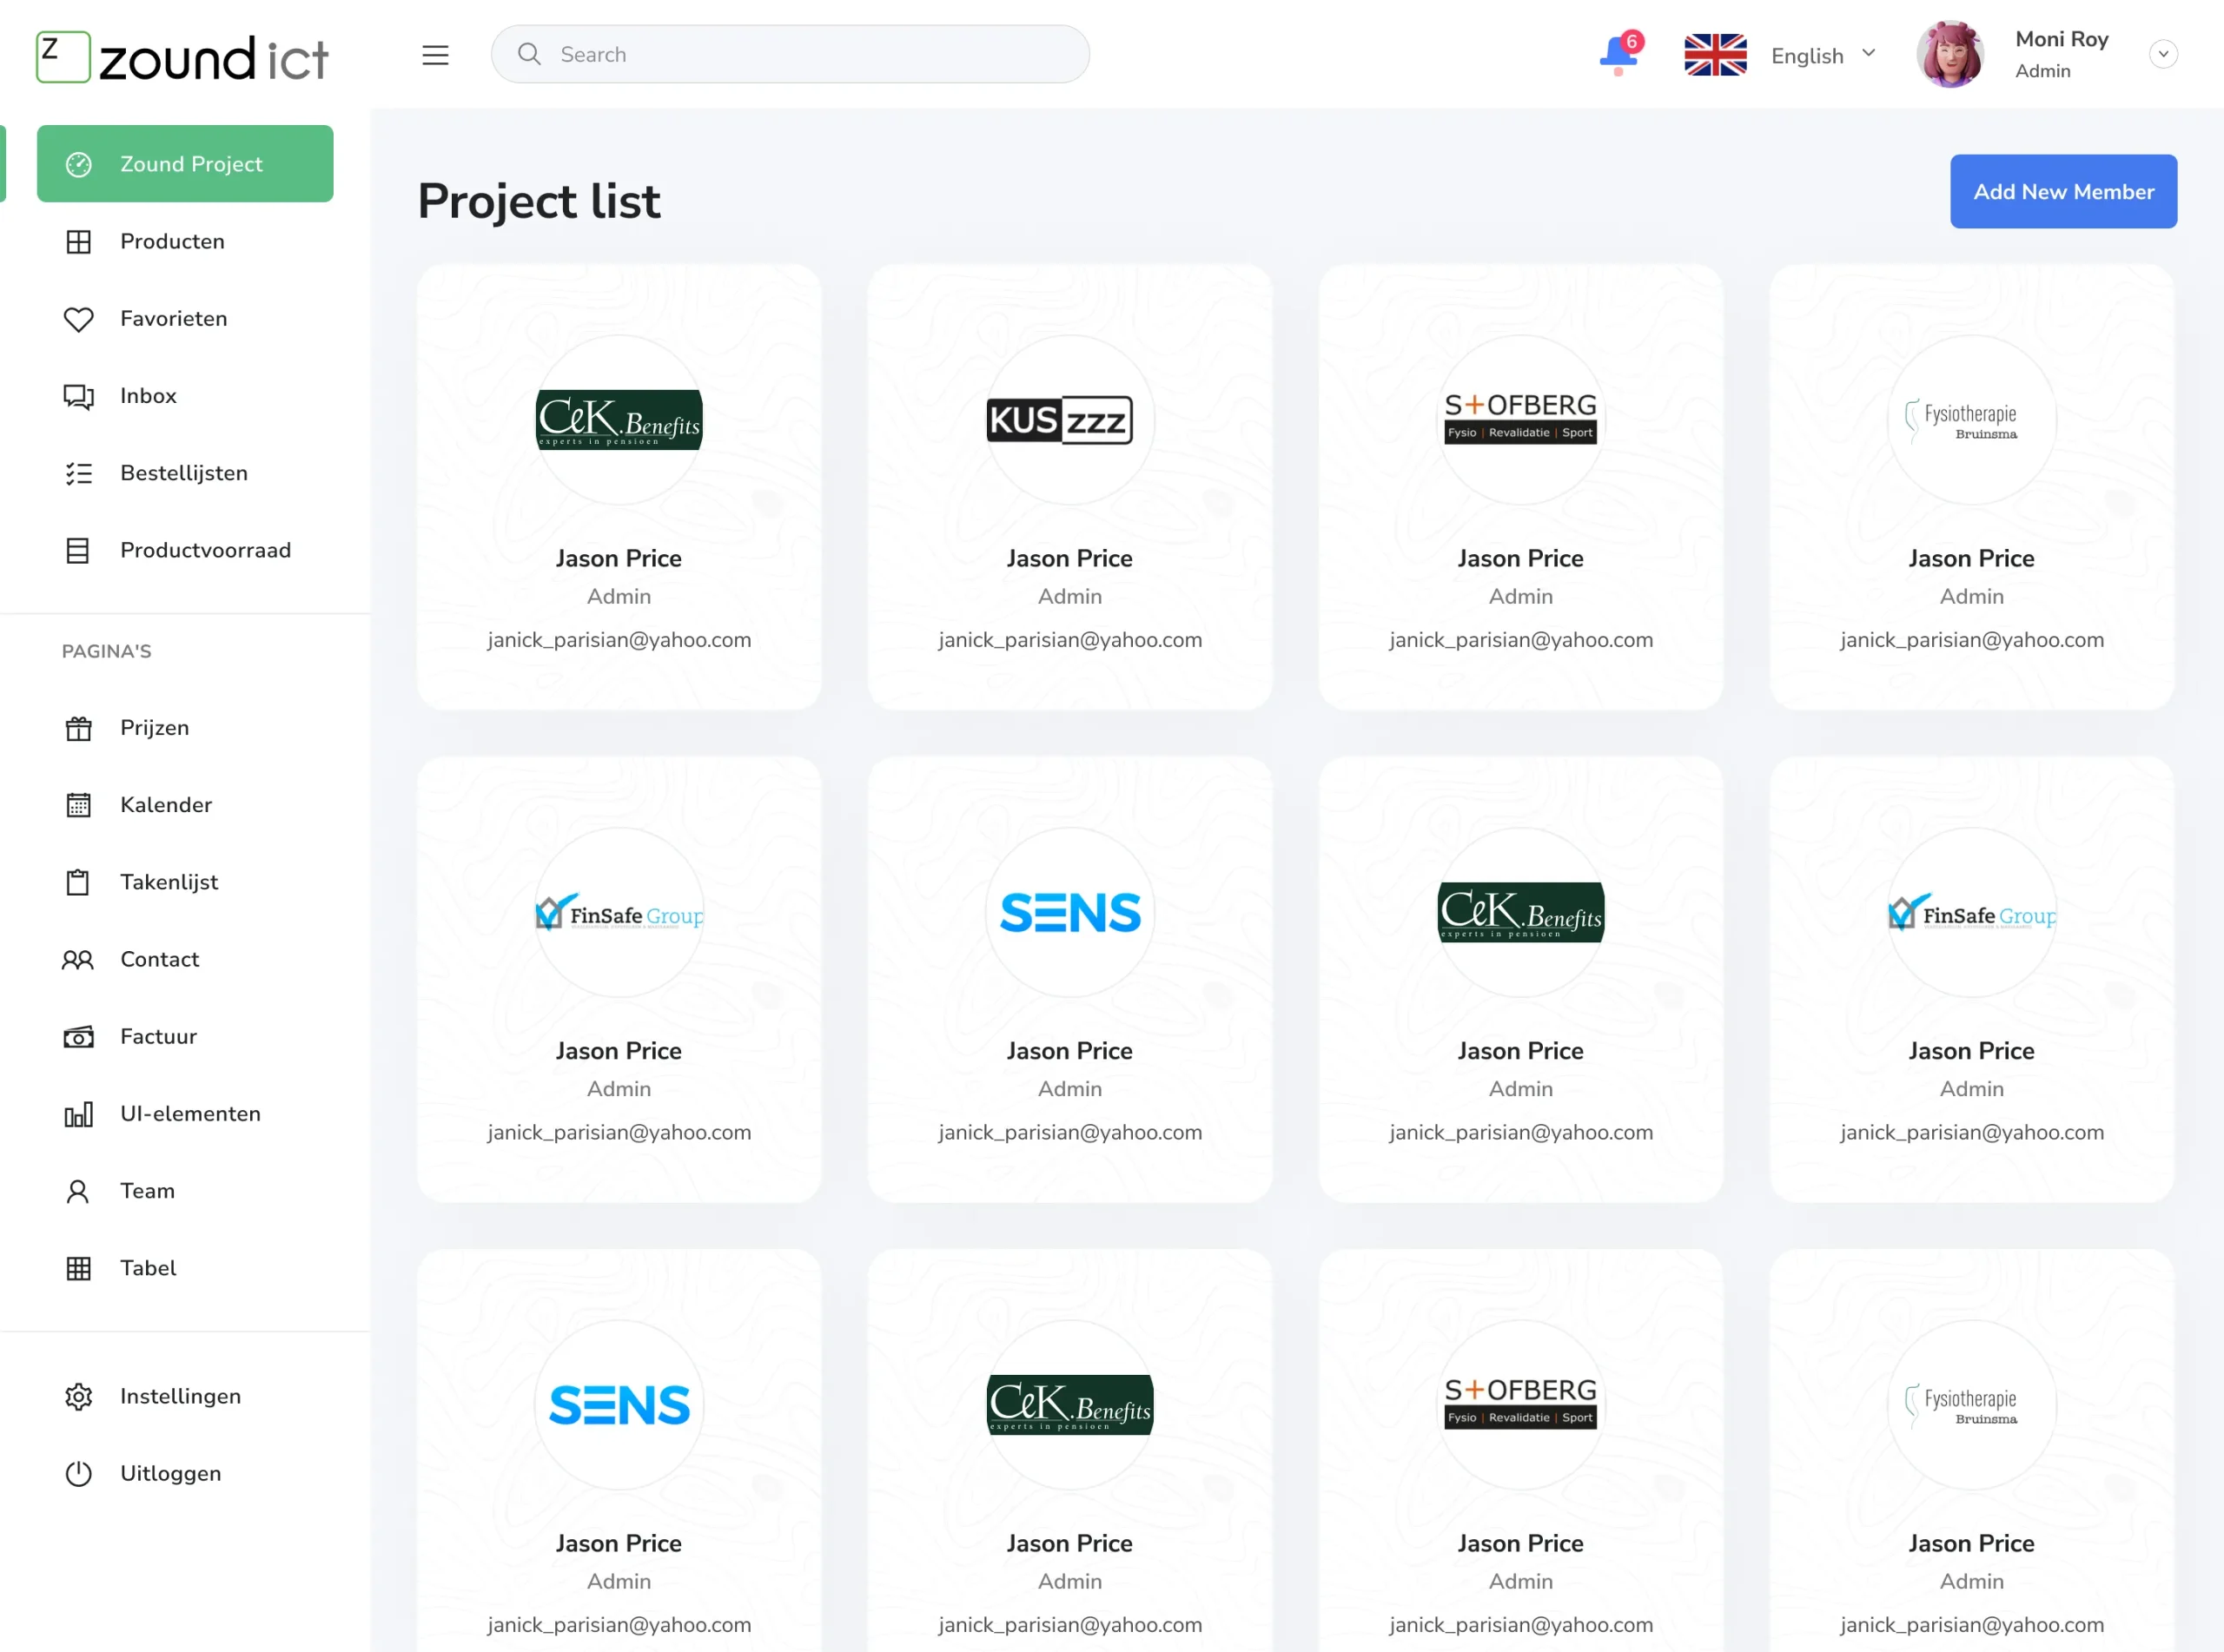Open the Instellingen gear icon

(78, 1396)
